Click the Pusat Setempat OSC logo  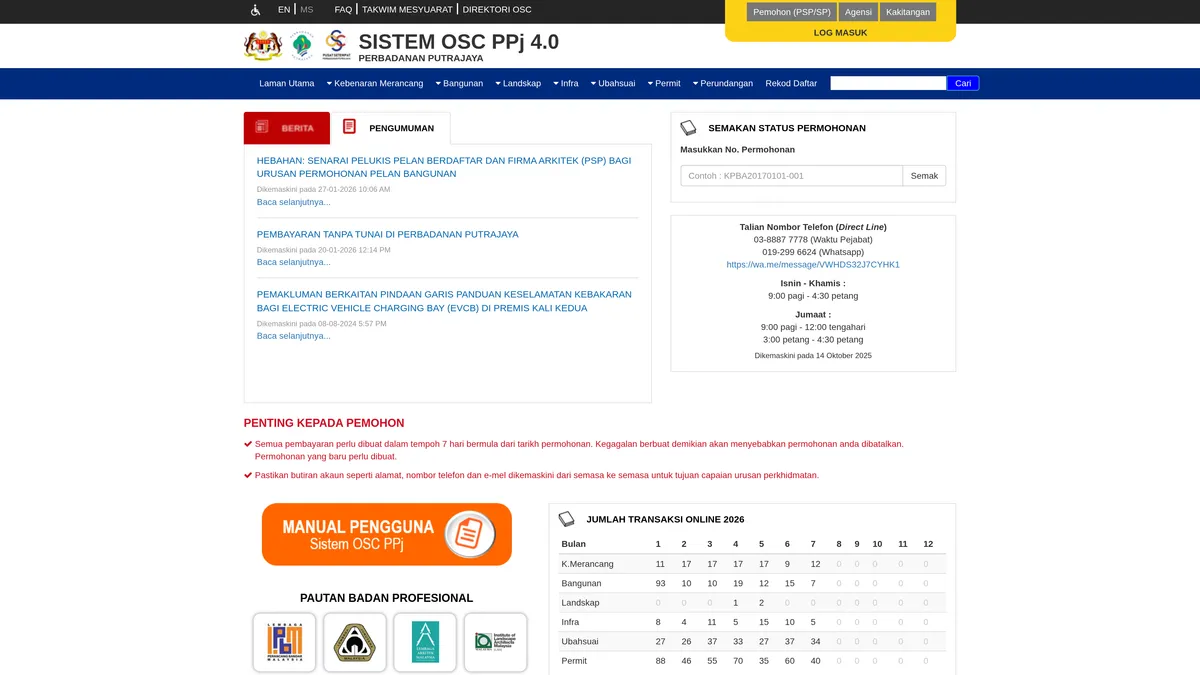[x=336, y=45]
